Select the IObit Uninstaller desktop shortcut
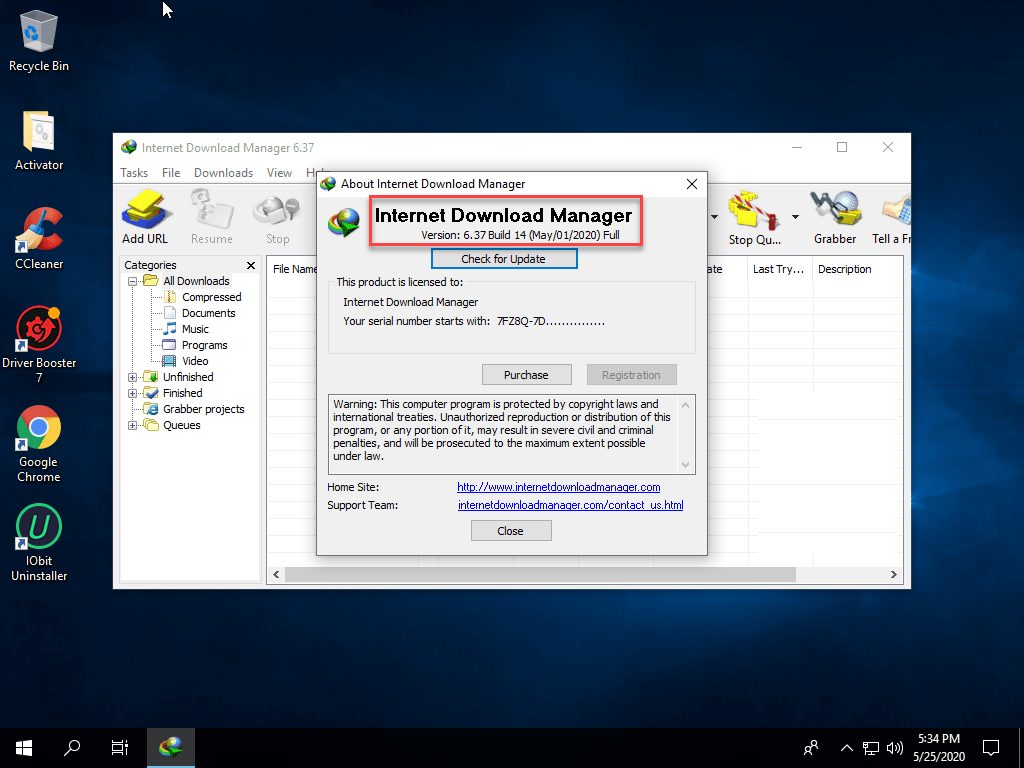 (x=39, y=543)
